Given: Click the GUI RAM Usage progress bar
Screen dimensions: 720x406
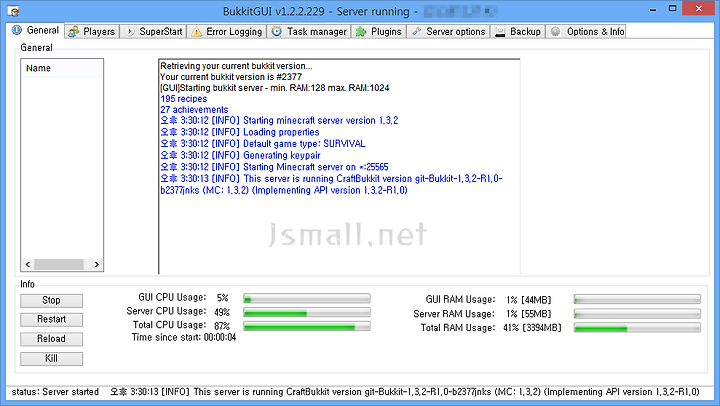Looking at the screenshot, I should click(637, 300).
